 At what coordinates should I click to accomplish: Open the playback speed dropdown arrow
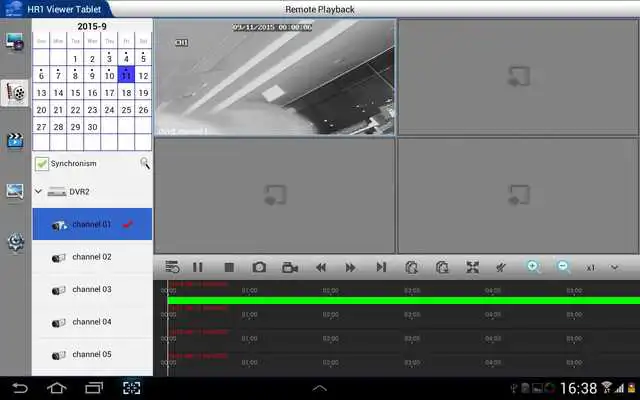[x=614, y=267]
